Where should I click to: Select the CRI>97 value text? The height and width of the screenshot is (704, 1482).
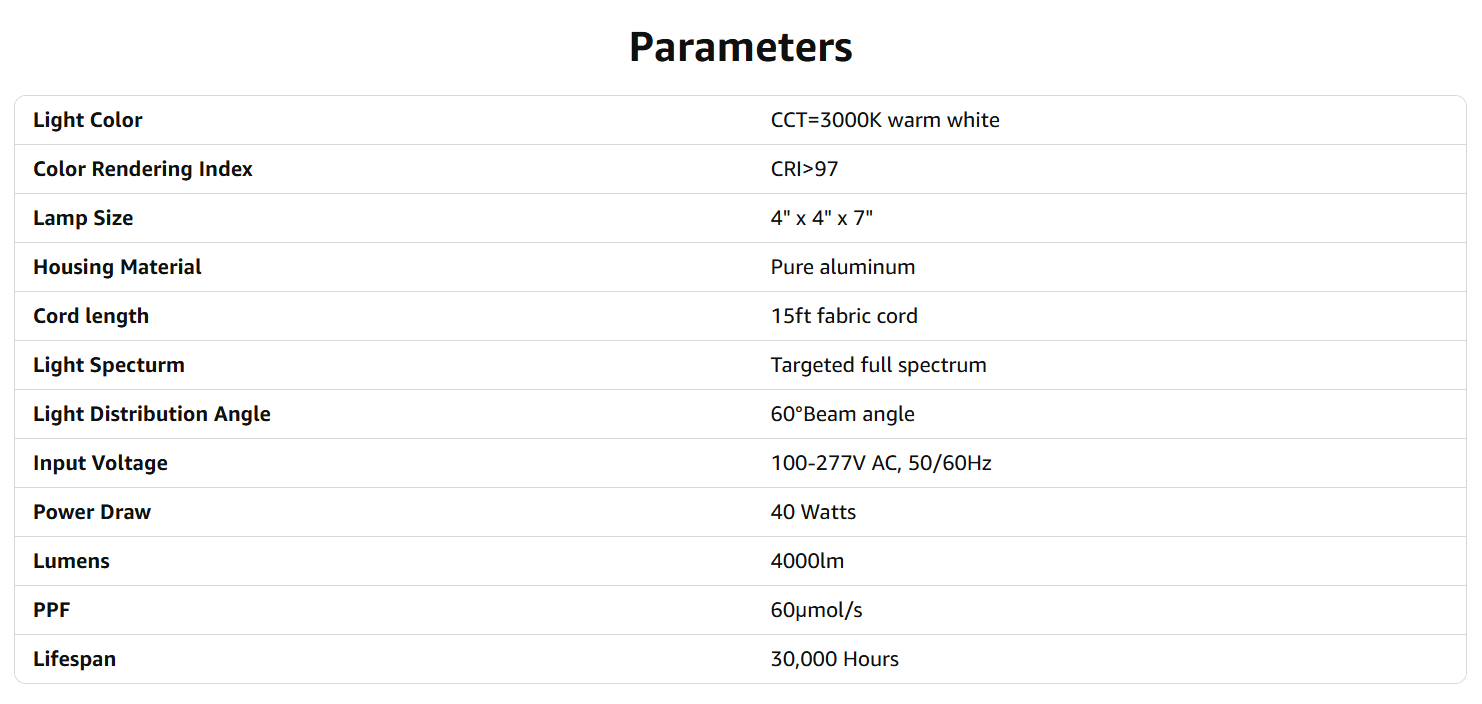tap(804, 169)
